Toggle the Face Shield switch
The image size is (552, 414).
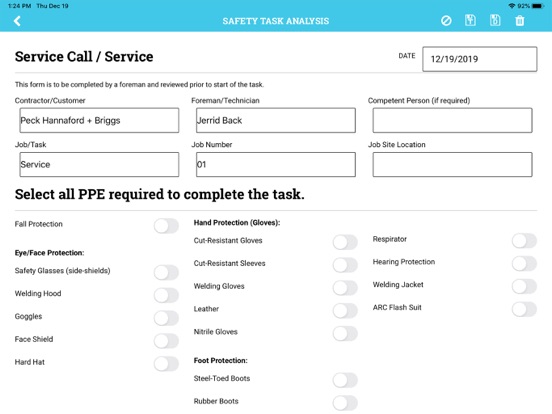coord(166,341)
